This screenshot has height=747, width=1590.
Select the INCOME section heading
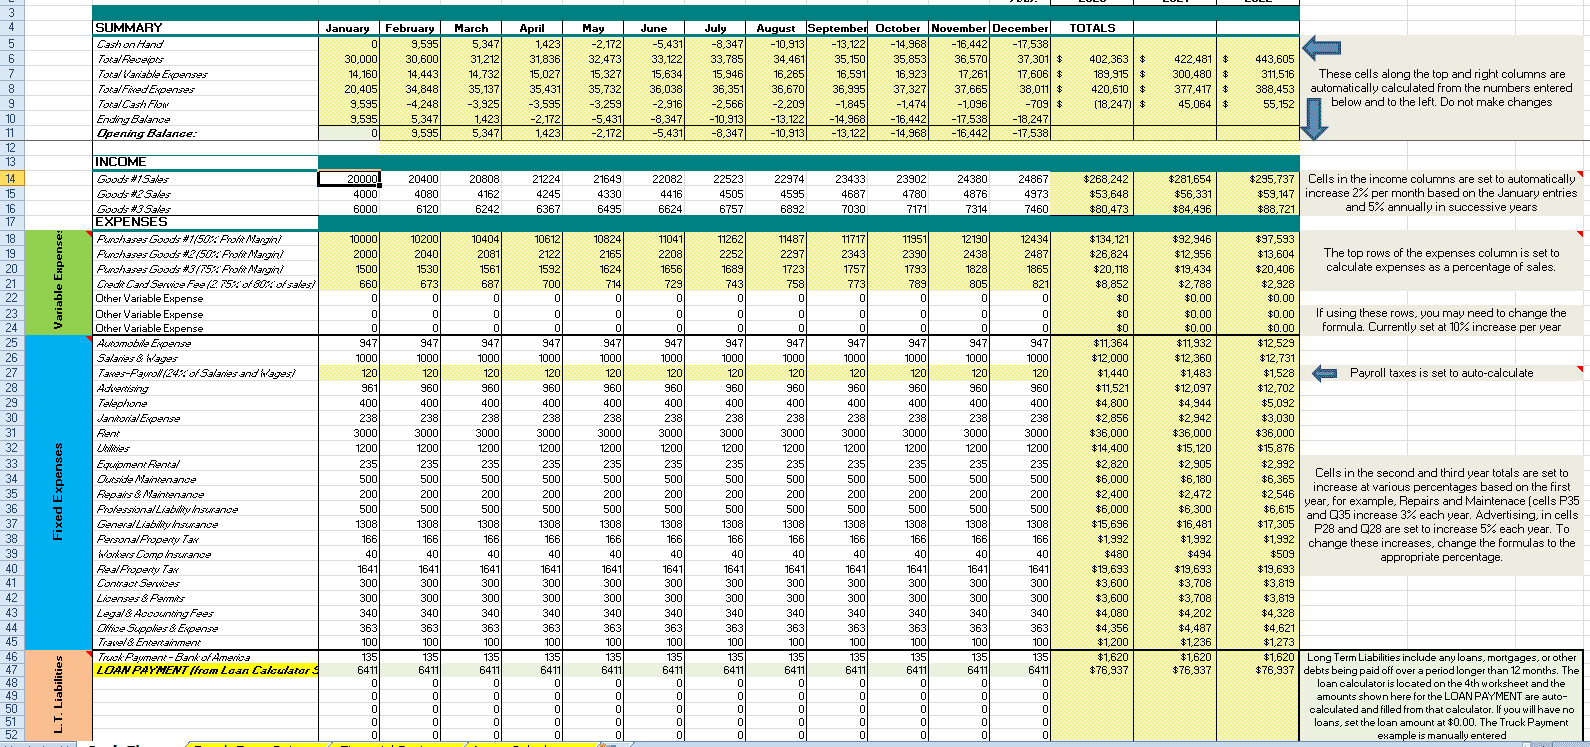click(x=206, y=162)
